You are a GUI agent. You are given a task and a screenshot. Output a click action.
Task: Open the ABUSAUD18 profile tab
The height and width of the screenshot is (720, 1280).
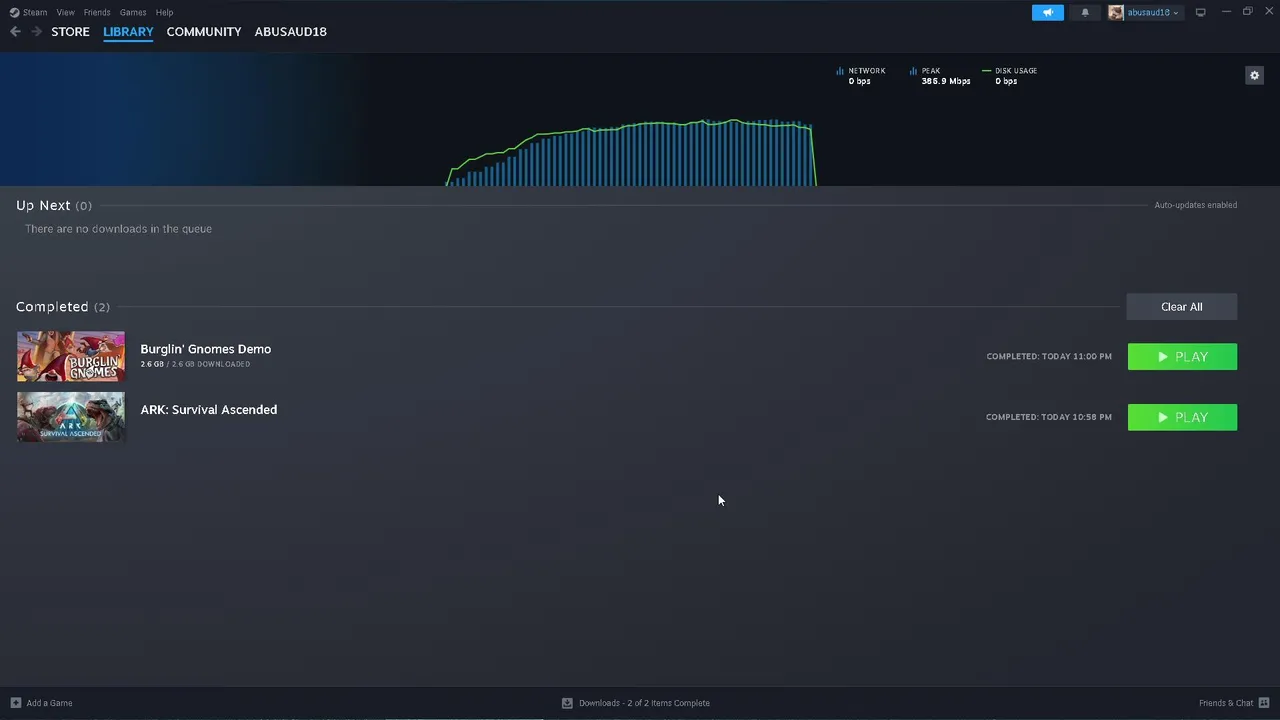coord(290,32)
